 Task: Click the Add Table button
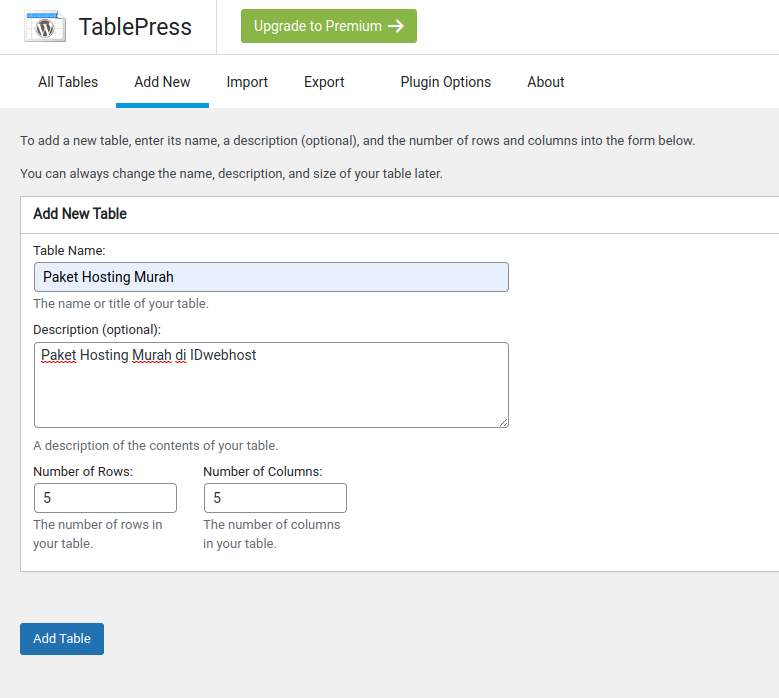pos(62,639)
